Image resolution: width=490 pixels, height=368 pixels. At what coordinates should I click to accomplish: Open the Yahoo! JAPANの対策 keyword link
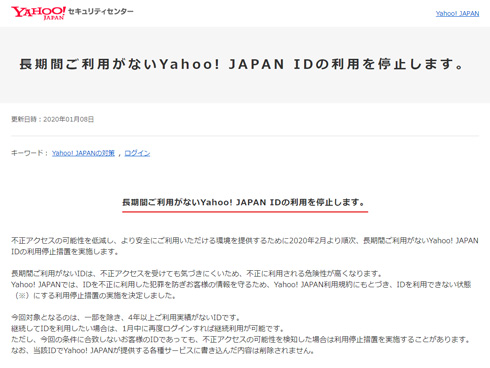[x=83, y=153]
